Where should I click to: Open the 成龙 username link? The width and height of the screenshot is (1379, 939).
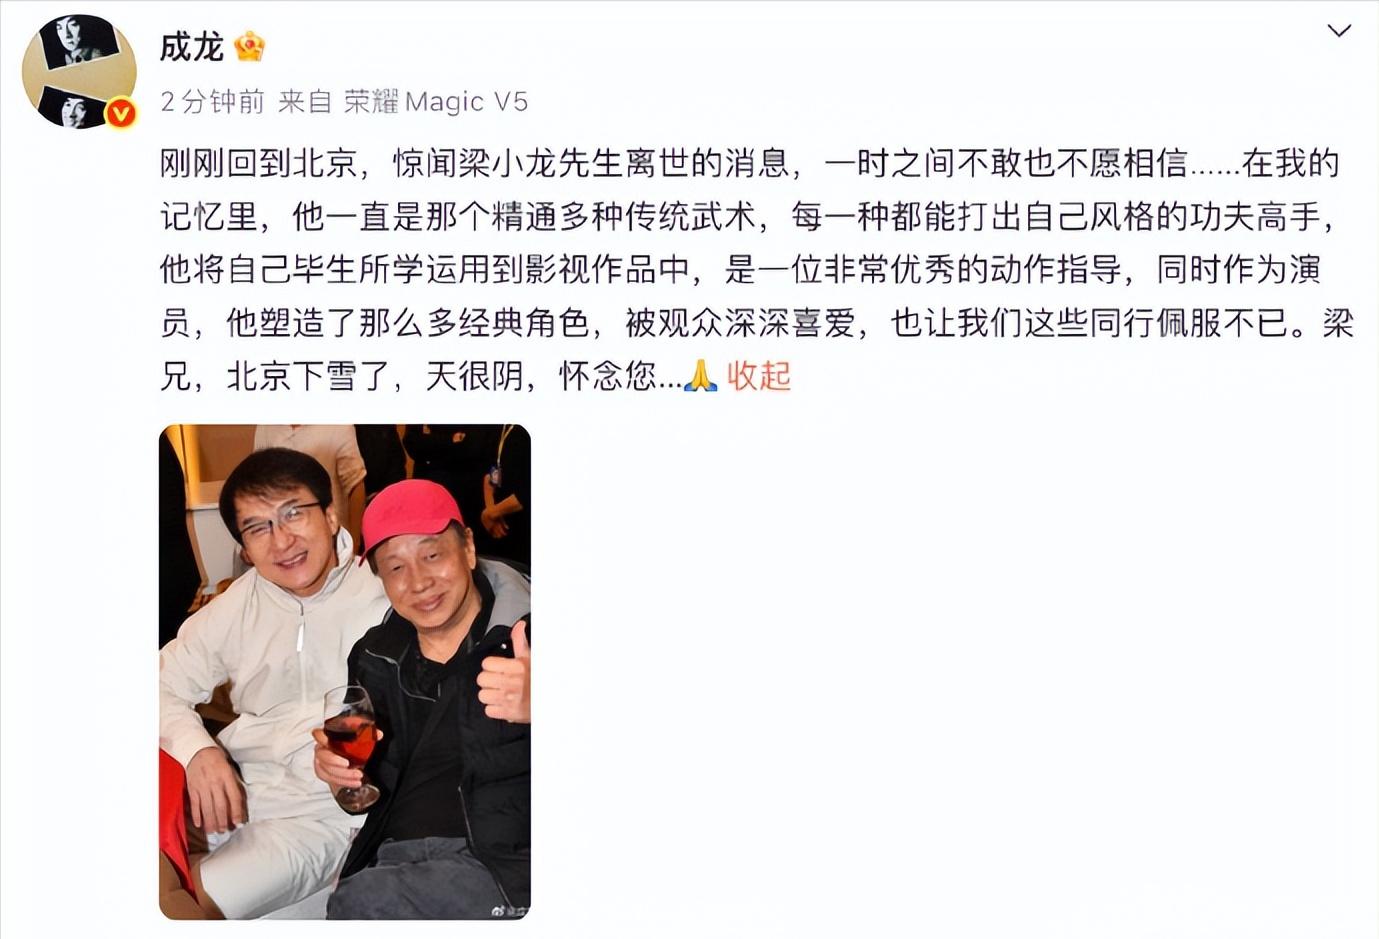[192, 47]
